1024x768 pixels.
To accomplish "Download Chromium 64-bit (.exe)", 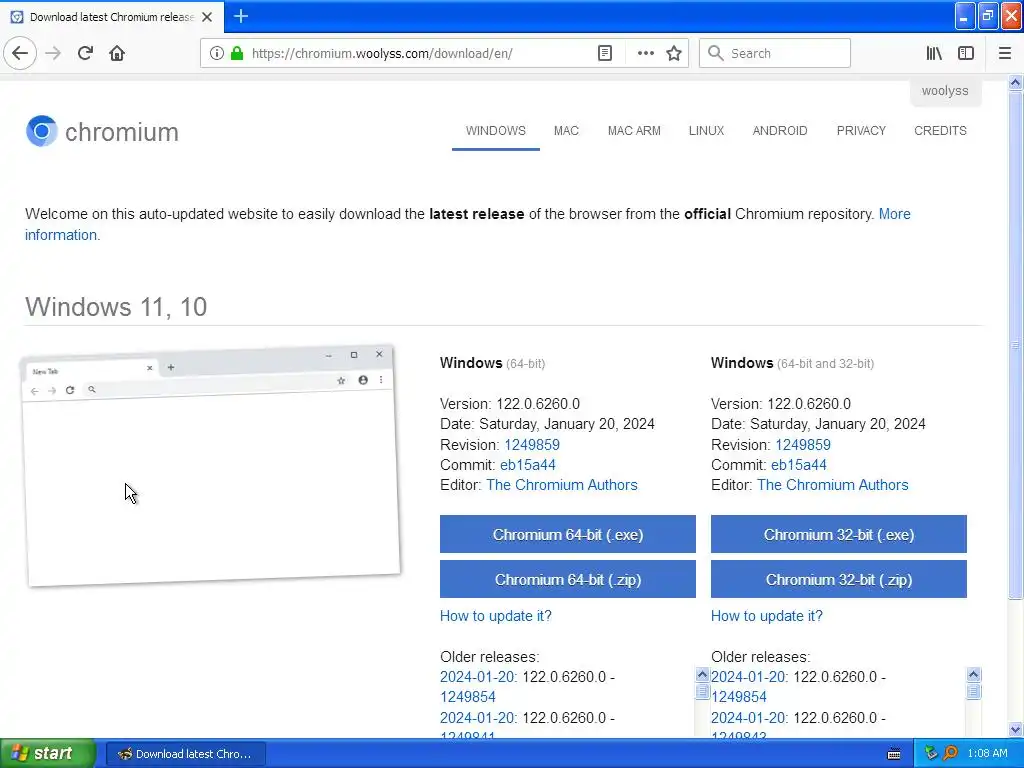I will [568, 534].
